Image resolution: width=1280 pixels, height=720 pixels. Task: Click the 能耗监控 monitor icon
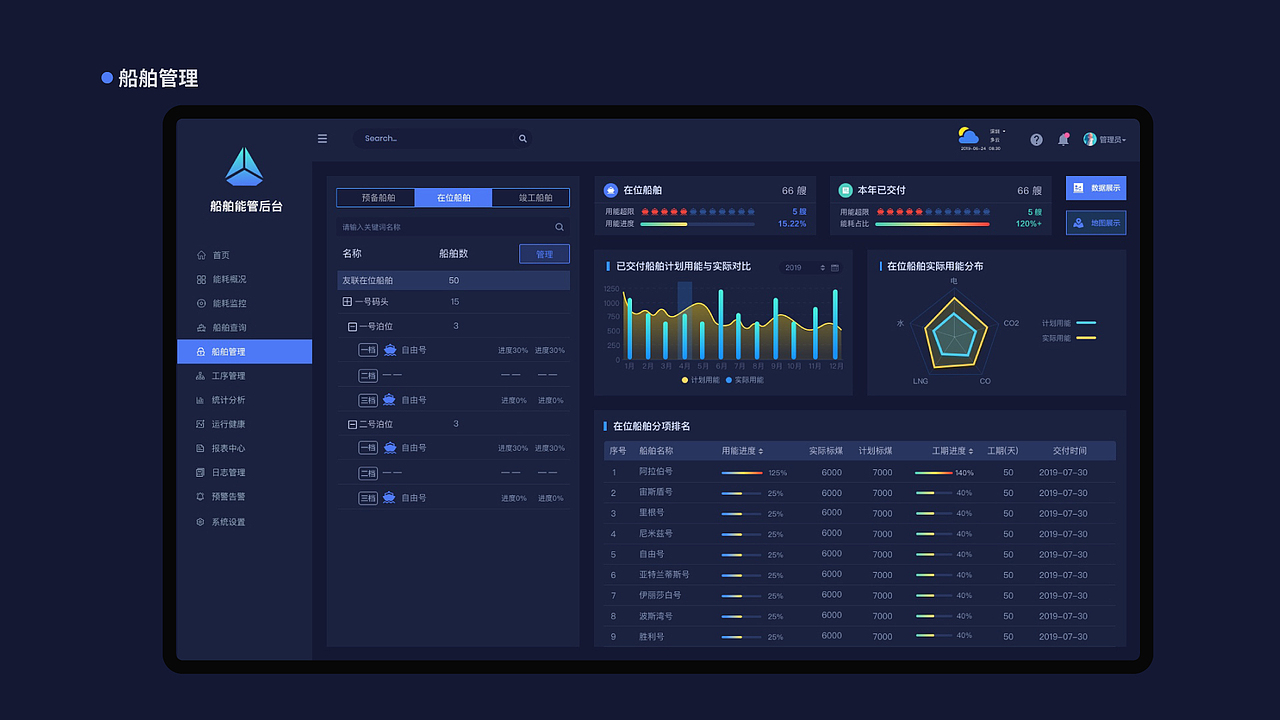coord(201,303)
